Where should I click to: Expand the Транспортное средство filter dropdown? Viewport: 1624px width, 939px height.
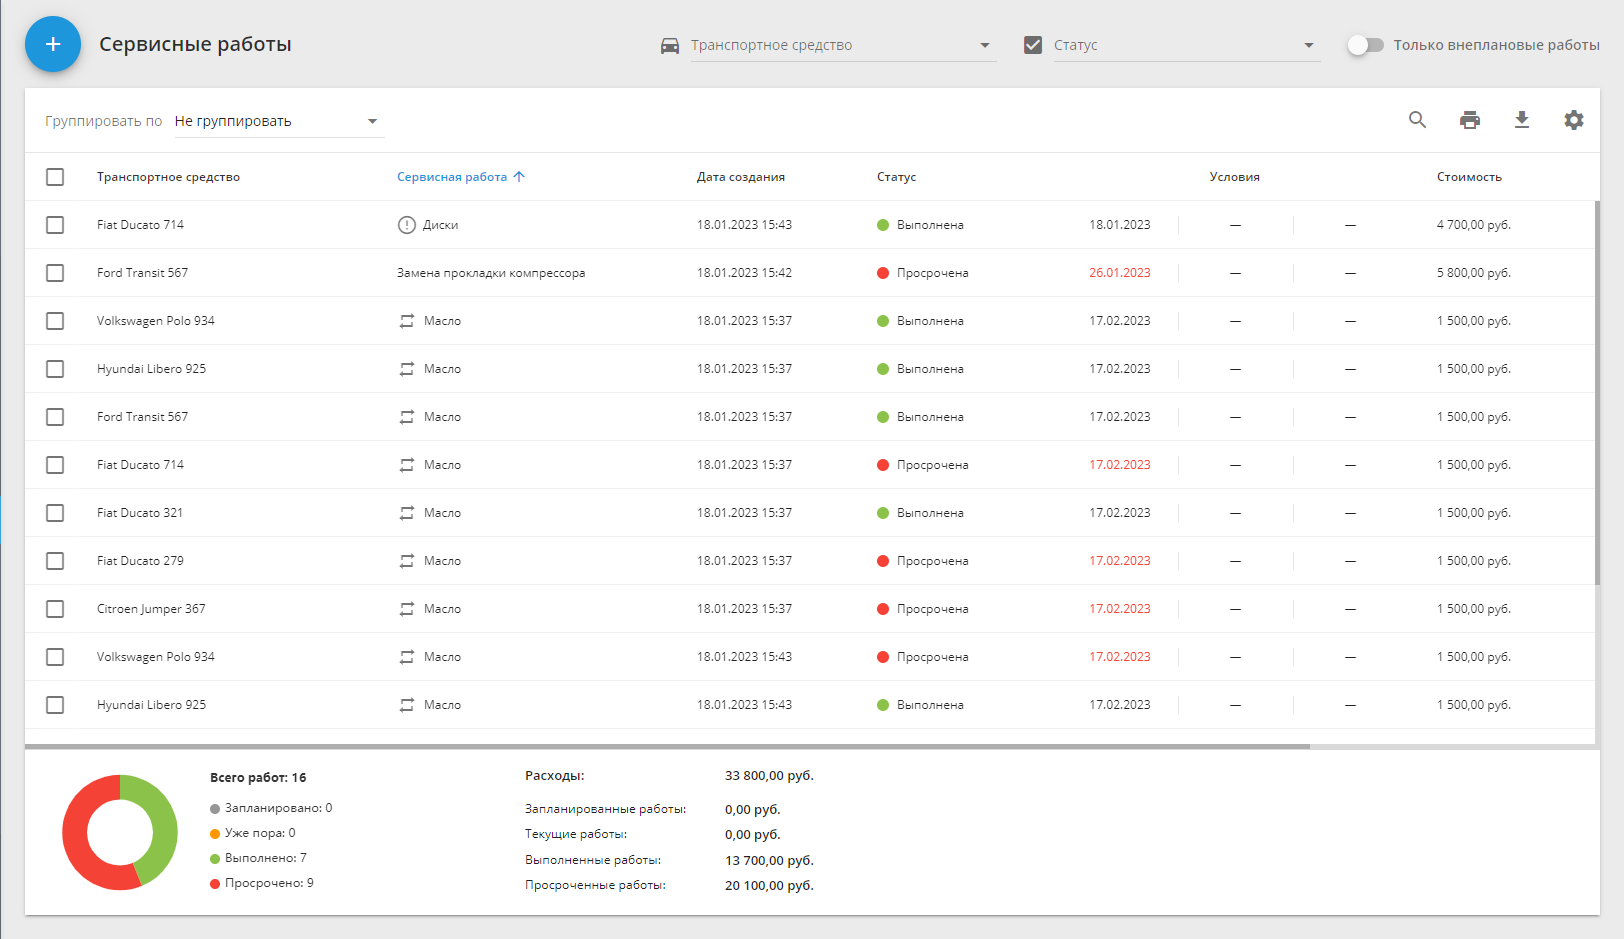click(x=984, y=45)
